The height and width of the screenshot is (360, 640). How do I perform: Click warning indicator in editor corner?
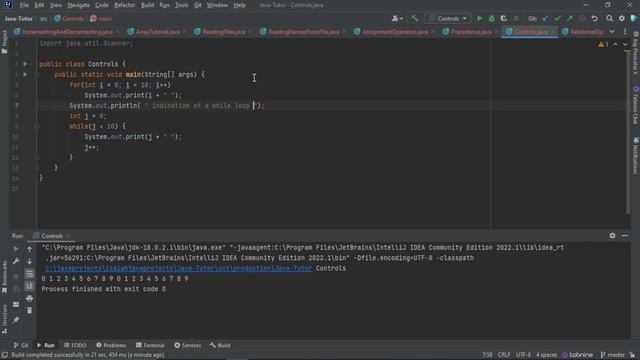[603, 44]
